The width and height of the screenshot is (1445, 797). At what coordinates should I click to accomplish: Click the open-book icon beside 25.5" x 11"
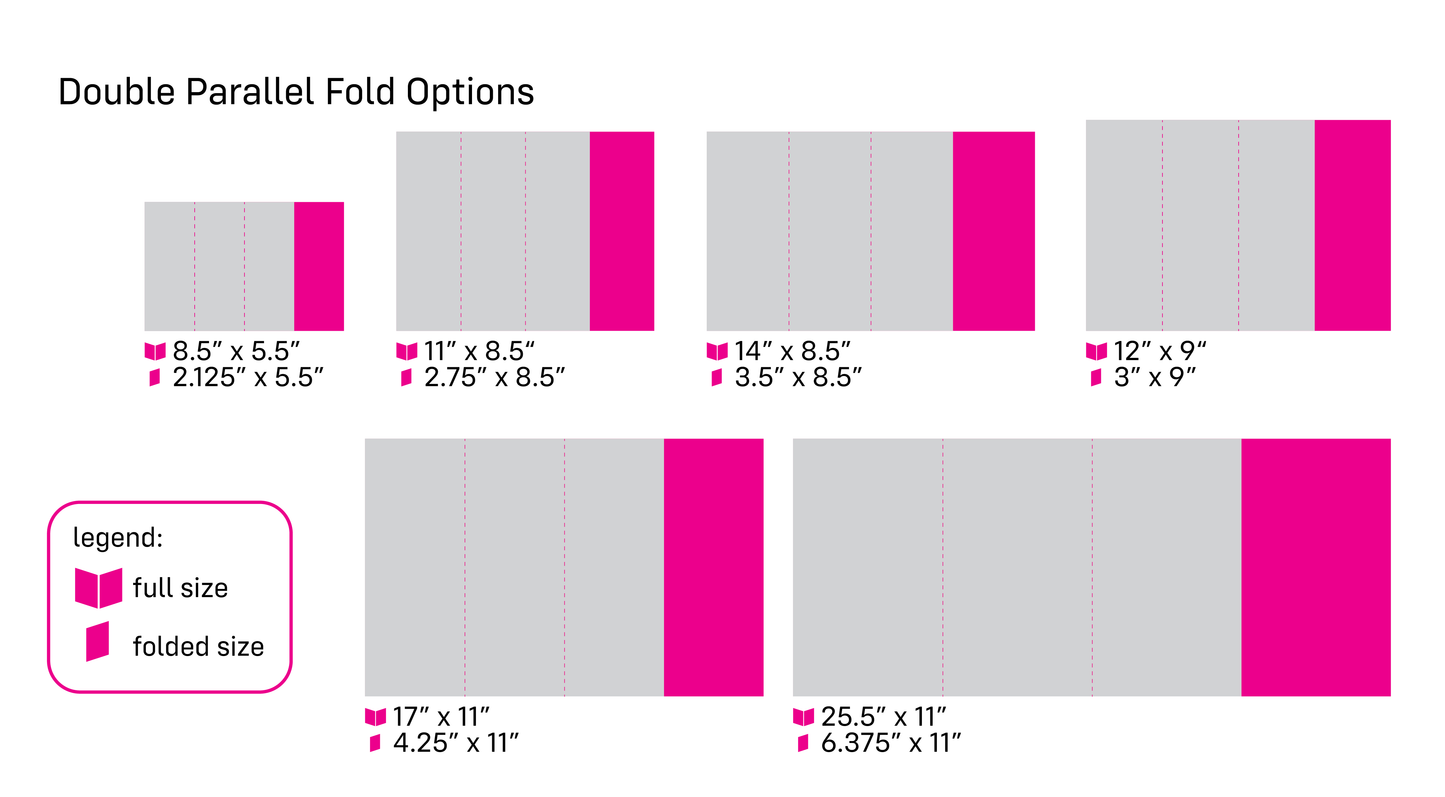804,717
